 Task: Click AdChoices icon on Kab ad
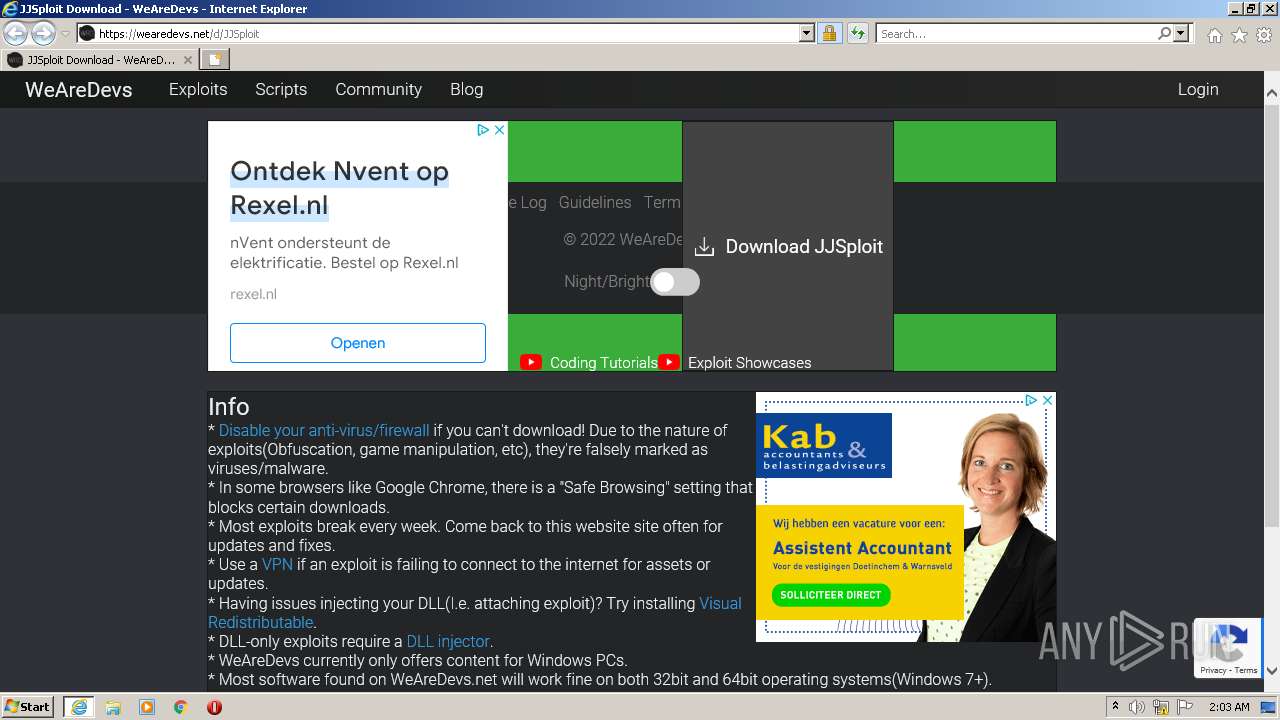click(1031, 400)
